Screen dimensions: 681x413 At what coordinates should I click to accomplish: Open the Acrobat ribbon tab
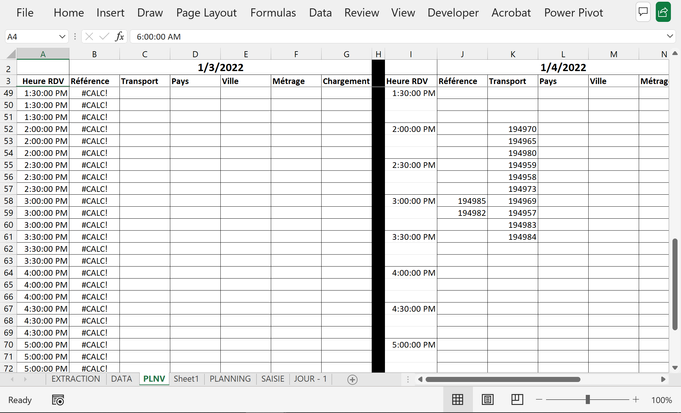pos(511,13)
